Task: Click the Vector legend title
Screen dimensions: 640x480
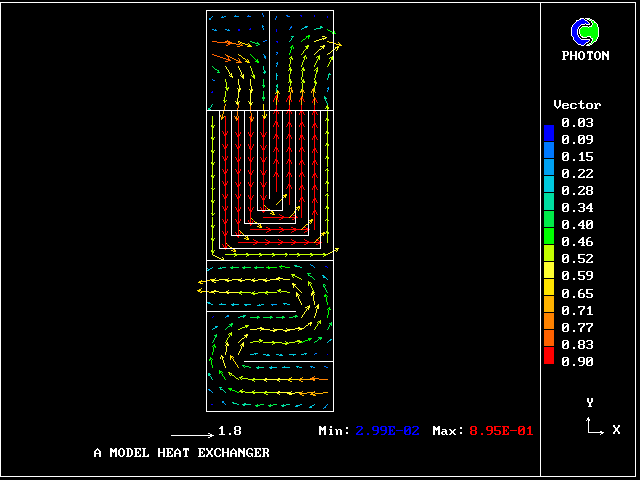Action: coord(577,105)
